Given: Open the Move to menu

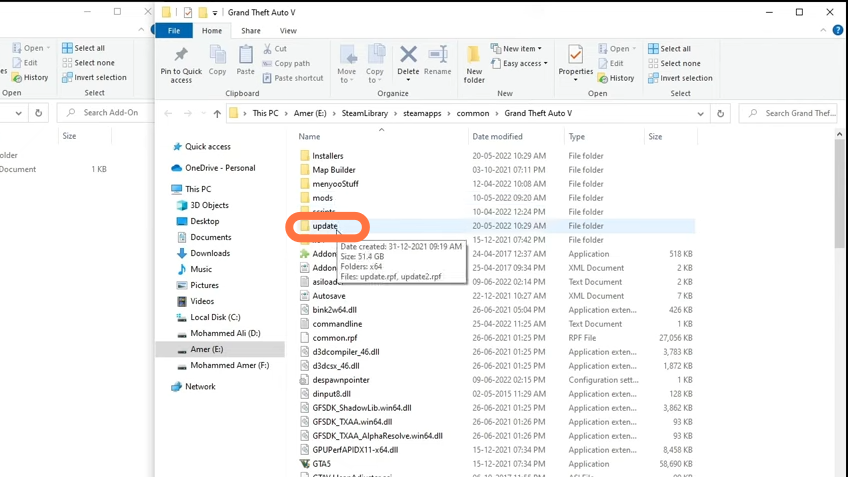Looking at the screenshot, I should tap(347, 64).
